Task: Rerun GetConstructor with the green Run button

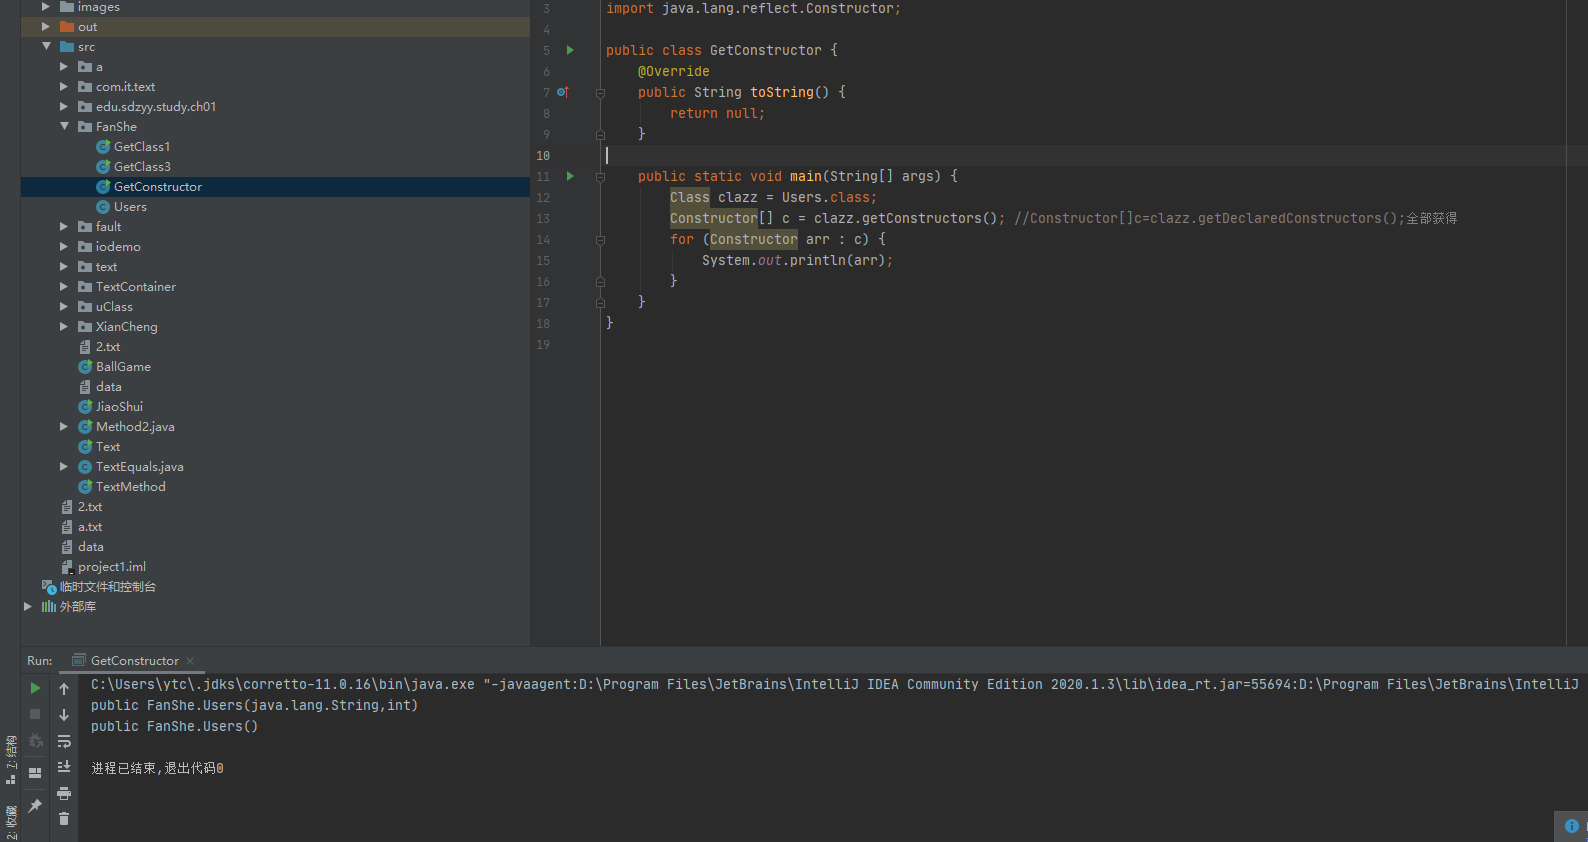Action: click(x=35, y=688)
